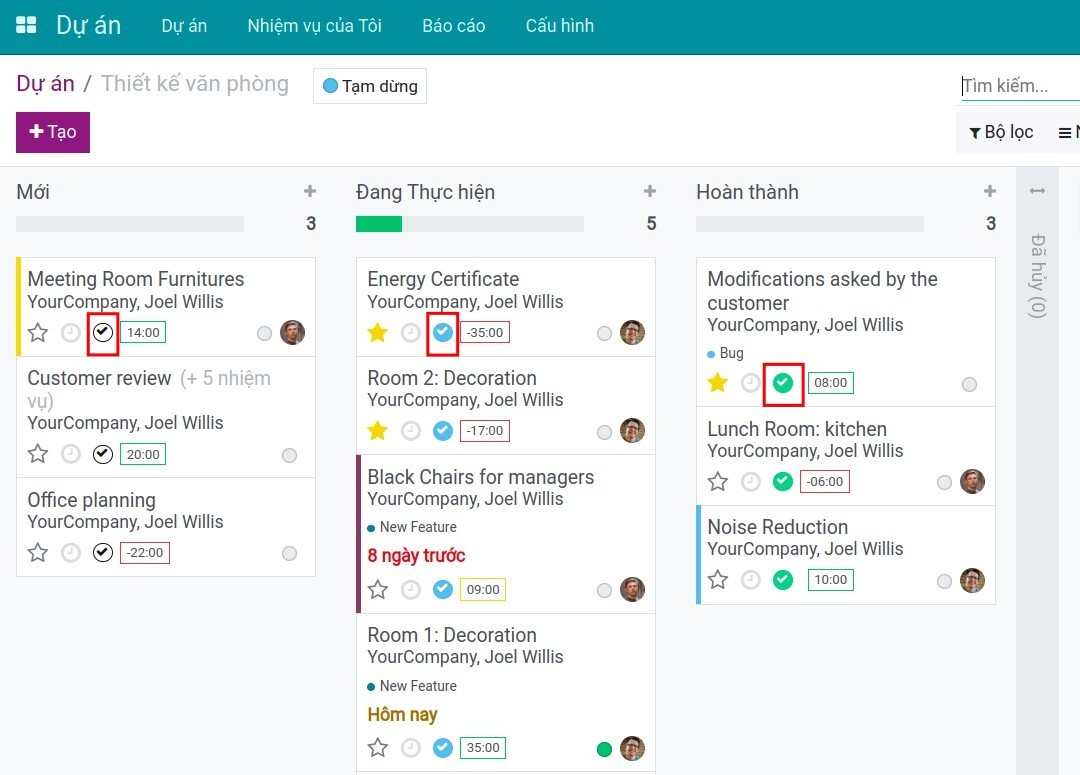
Task: Toggle state dot on Modifications asked by customer
Action: pos(969,385)
